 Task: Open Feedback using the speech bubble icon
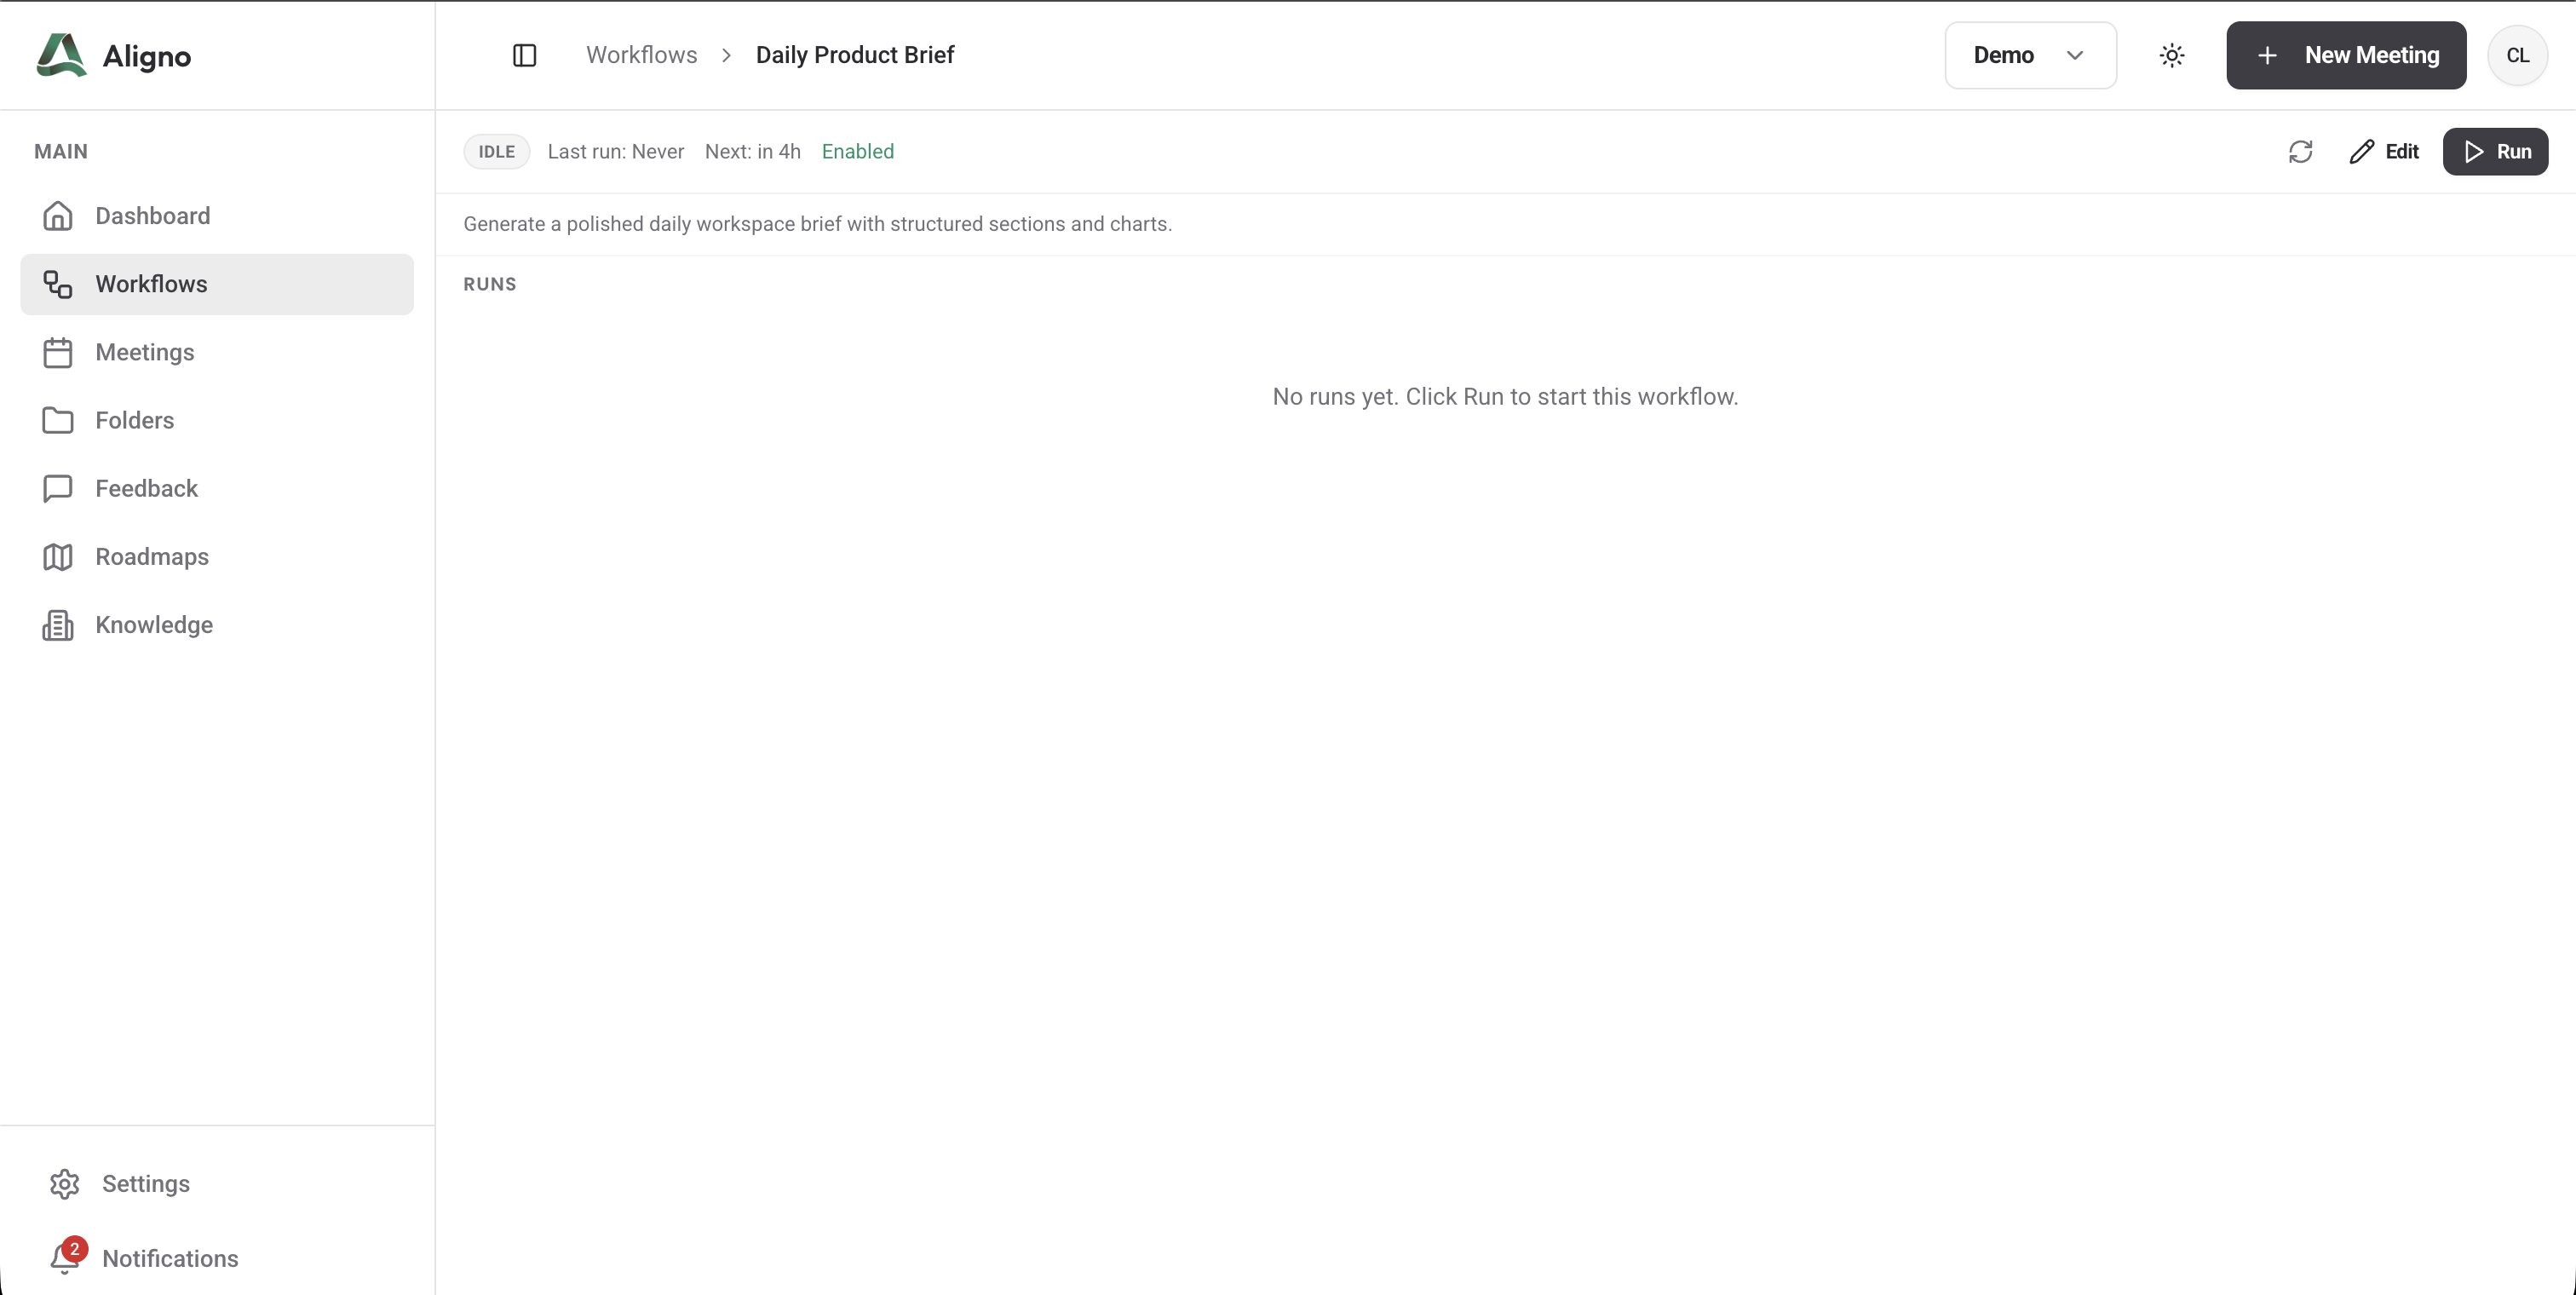click(x=57, y=488)
